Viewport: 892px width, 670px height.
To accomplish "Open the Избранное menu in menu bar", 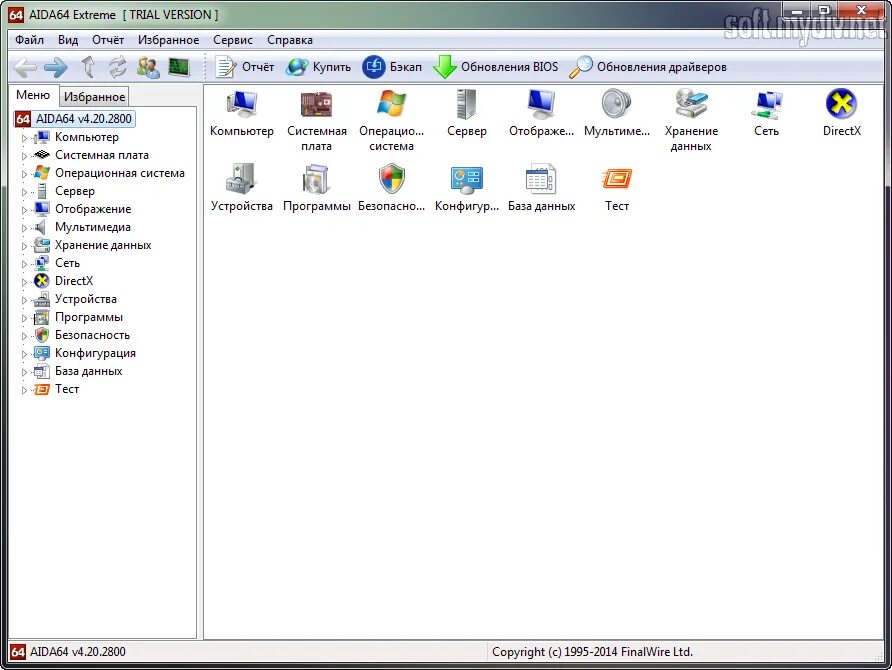I will [x=168, y=40].
